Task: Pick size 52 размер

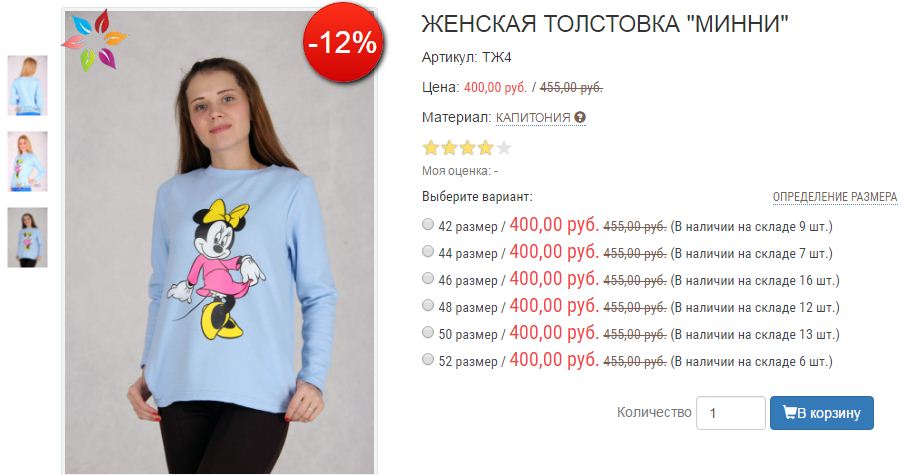Action: (427, 359)
